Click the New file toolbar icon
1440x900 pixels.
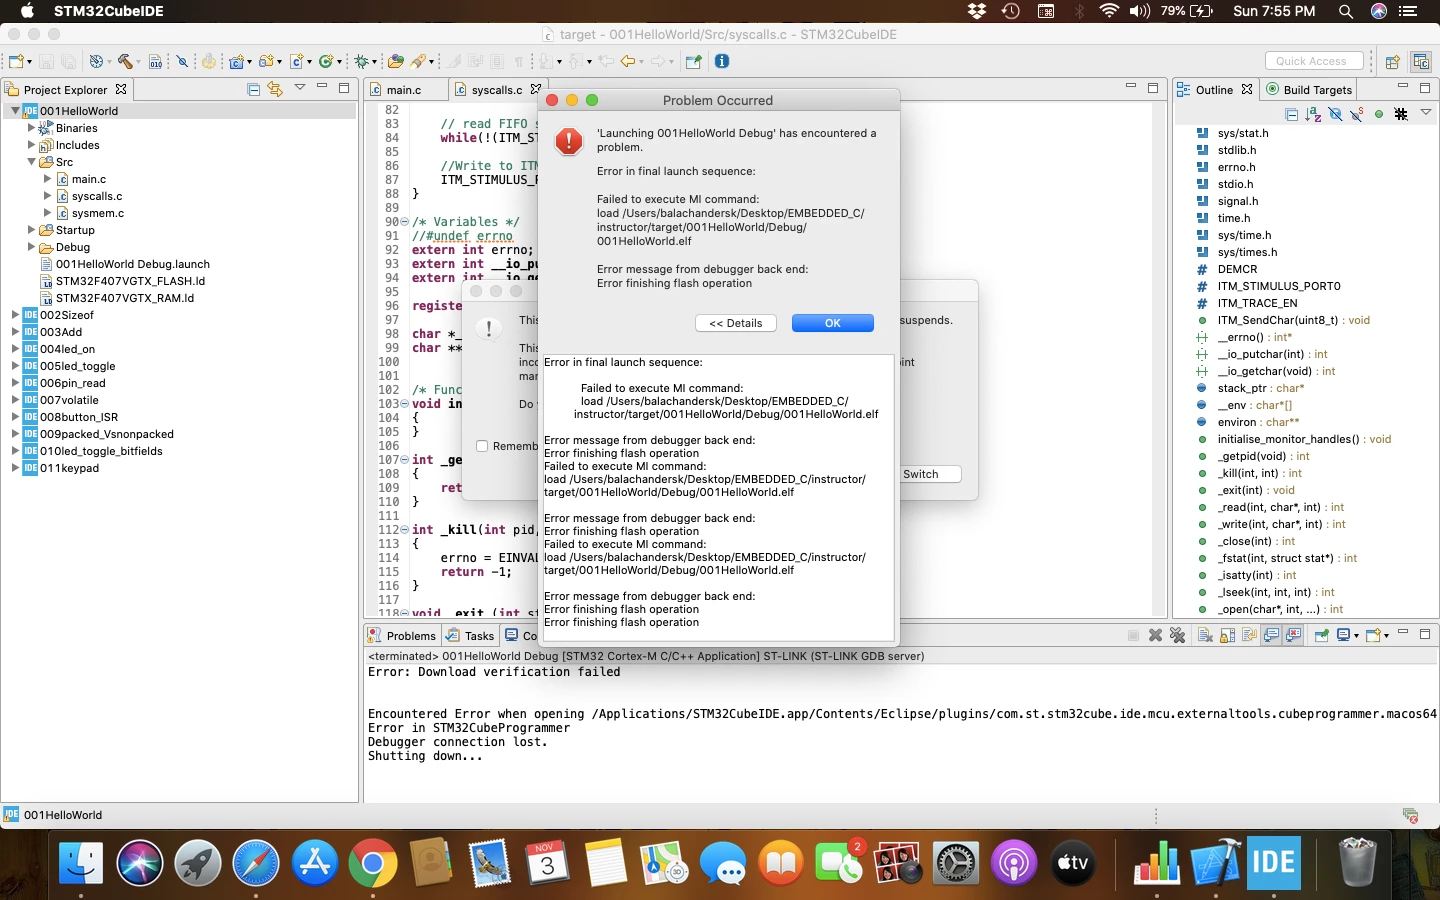16,61
